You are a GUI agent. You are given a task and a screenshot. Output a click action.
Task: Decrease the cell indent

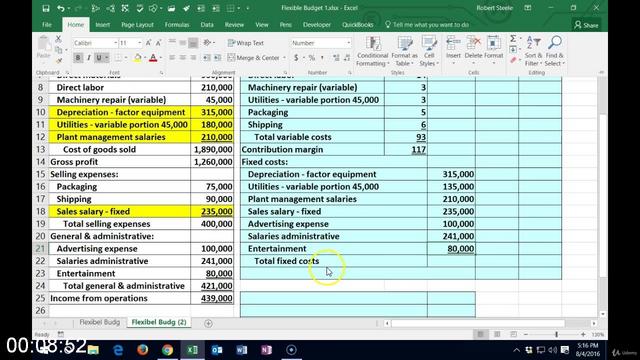coord(207,58)
